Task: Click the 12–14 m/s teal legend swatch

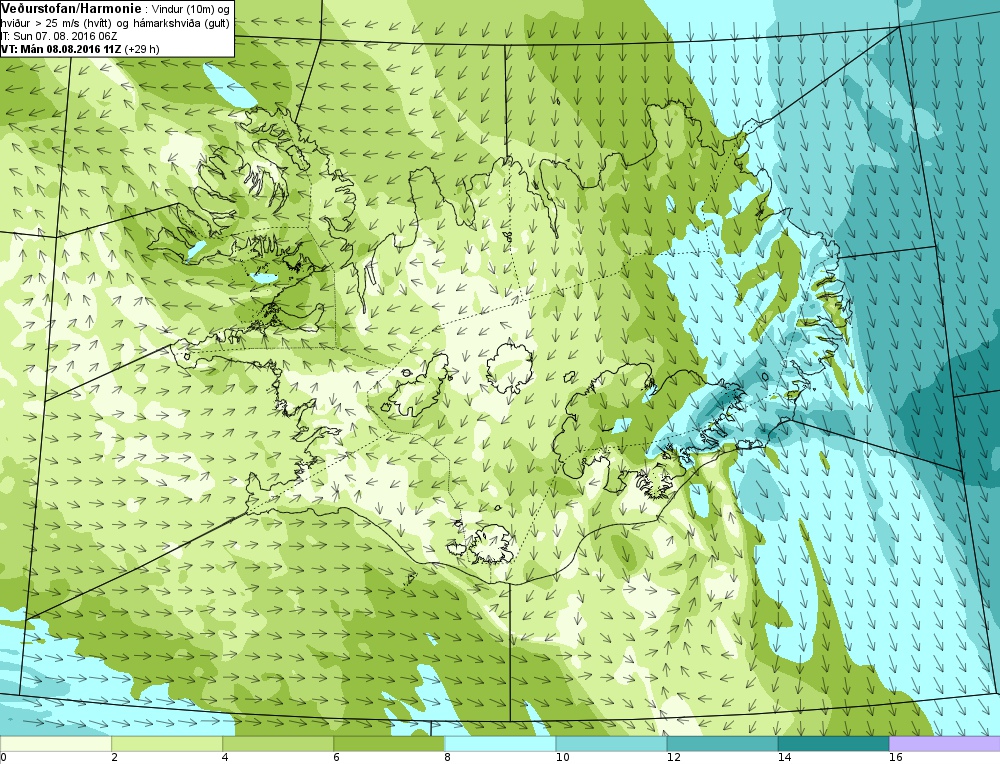Action: click(x=722, y=744)
